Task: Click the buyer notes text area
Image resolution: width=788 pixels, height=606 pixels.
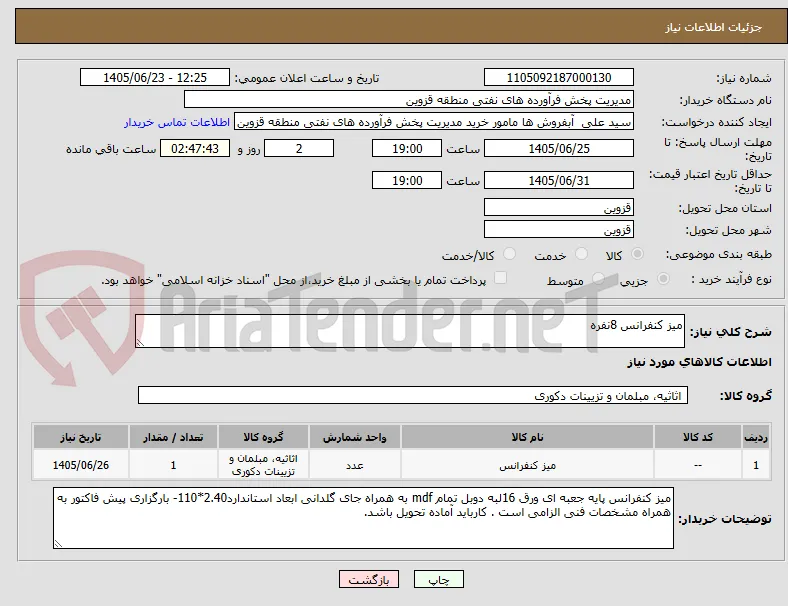Action: [363, 518]
